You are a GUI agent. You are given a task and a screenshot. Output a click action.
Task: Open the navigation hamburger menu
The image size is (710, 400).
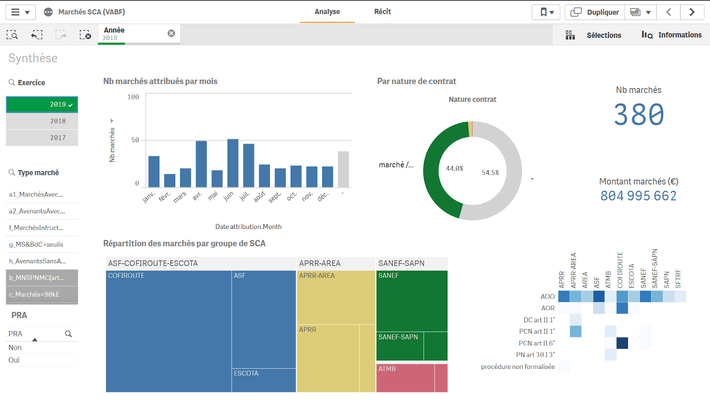(20, 12)
